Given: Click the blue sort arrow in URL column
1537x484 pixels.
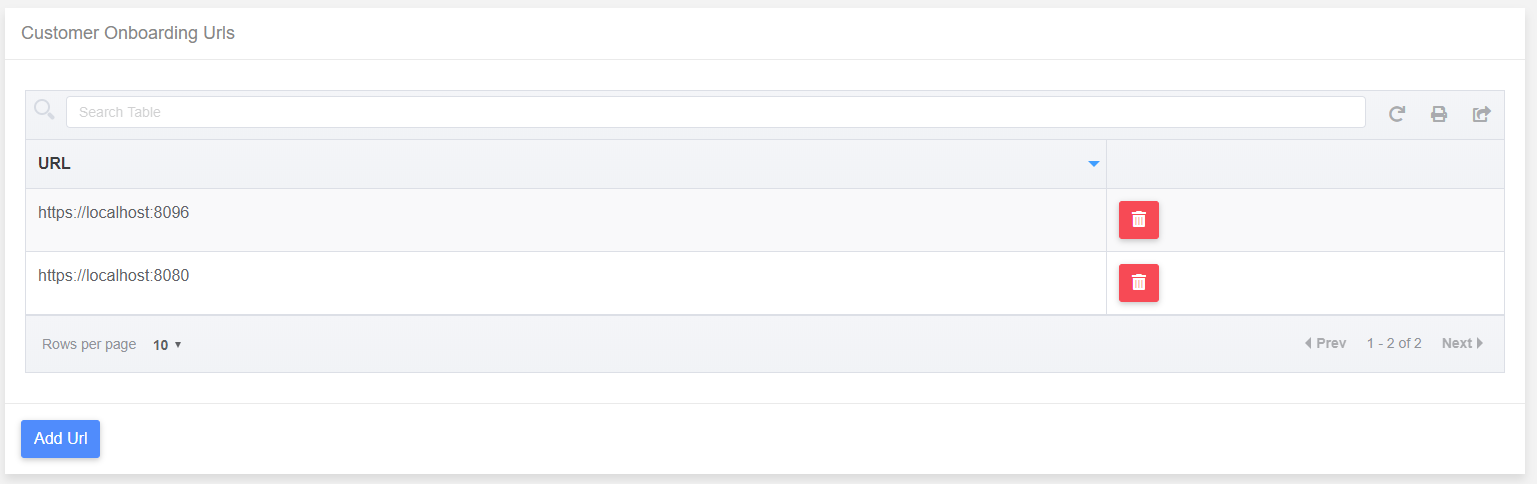Looking at the screenshot, I should pos(1094,164).
